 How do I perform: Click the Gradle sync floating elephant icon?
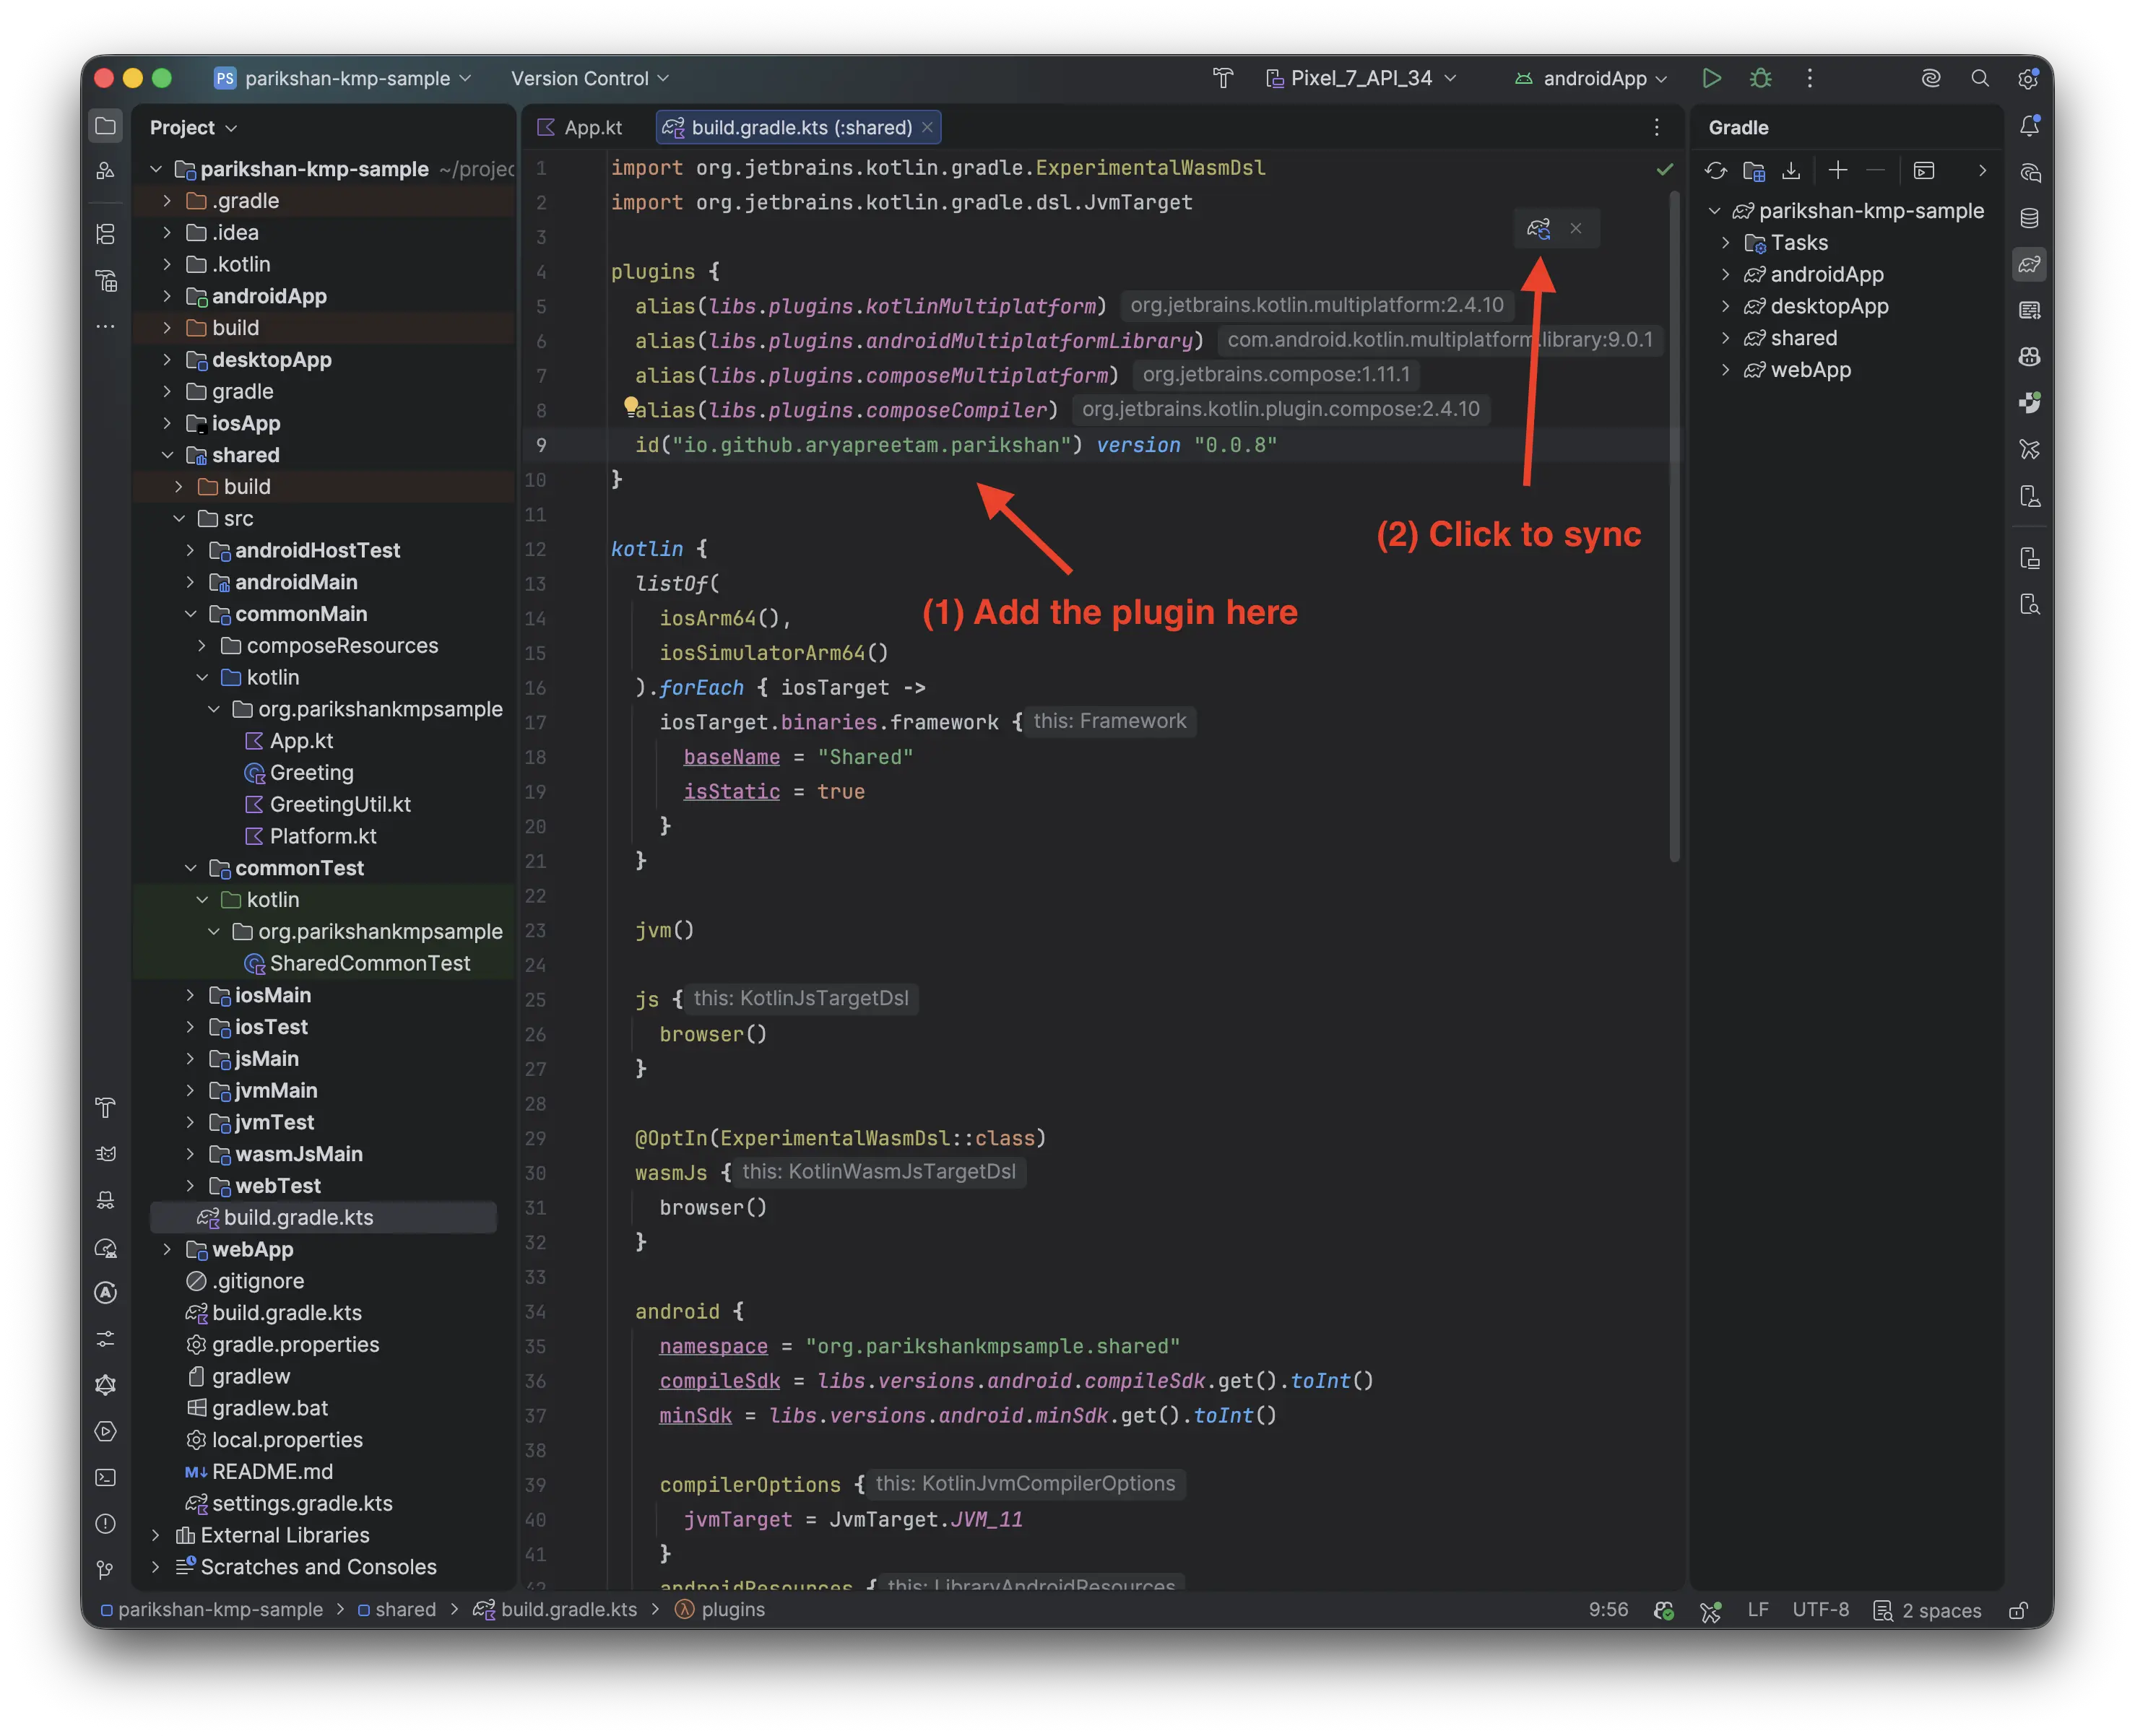[x=1538, y=229]
